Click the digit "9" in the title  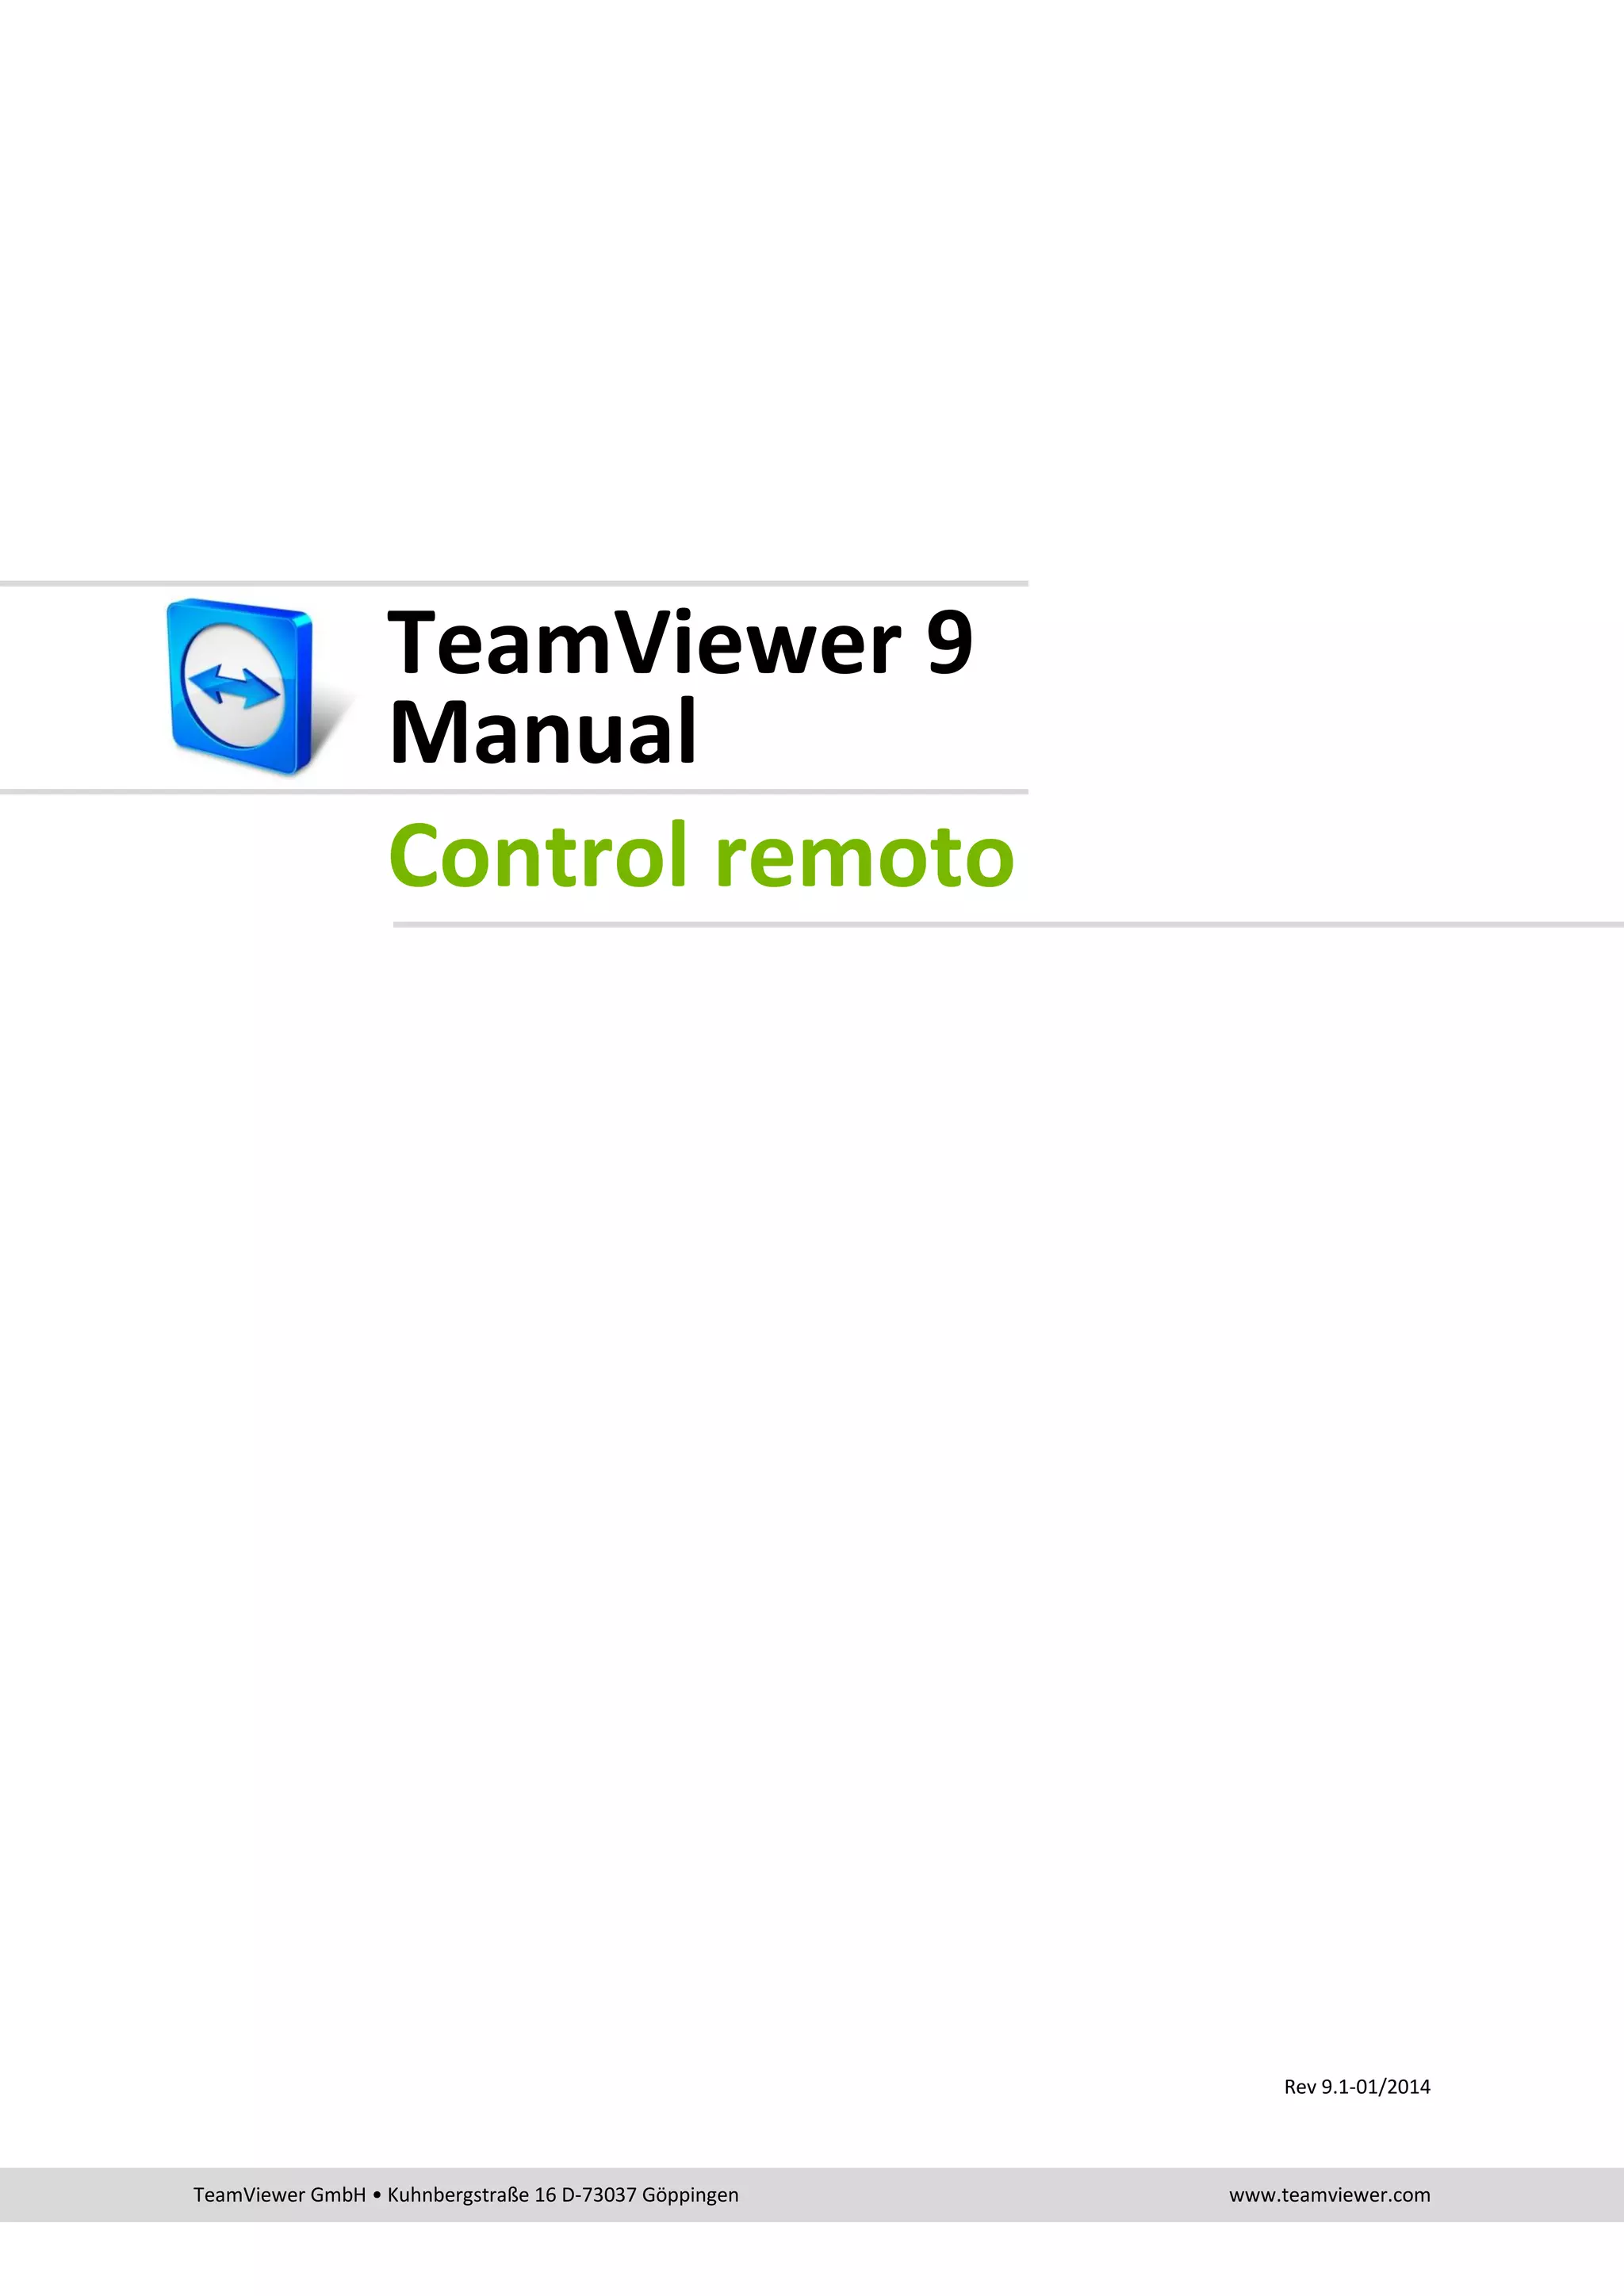click(x=949, y=642)
